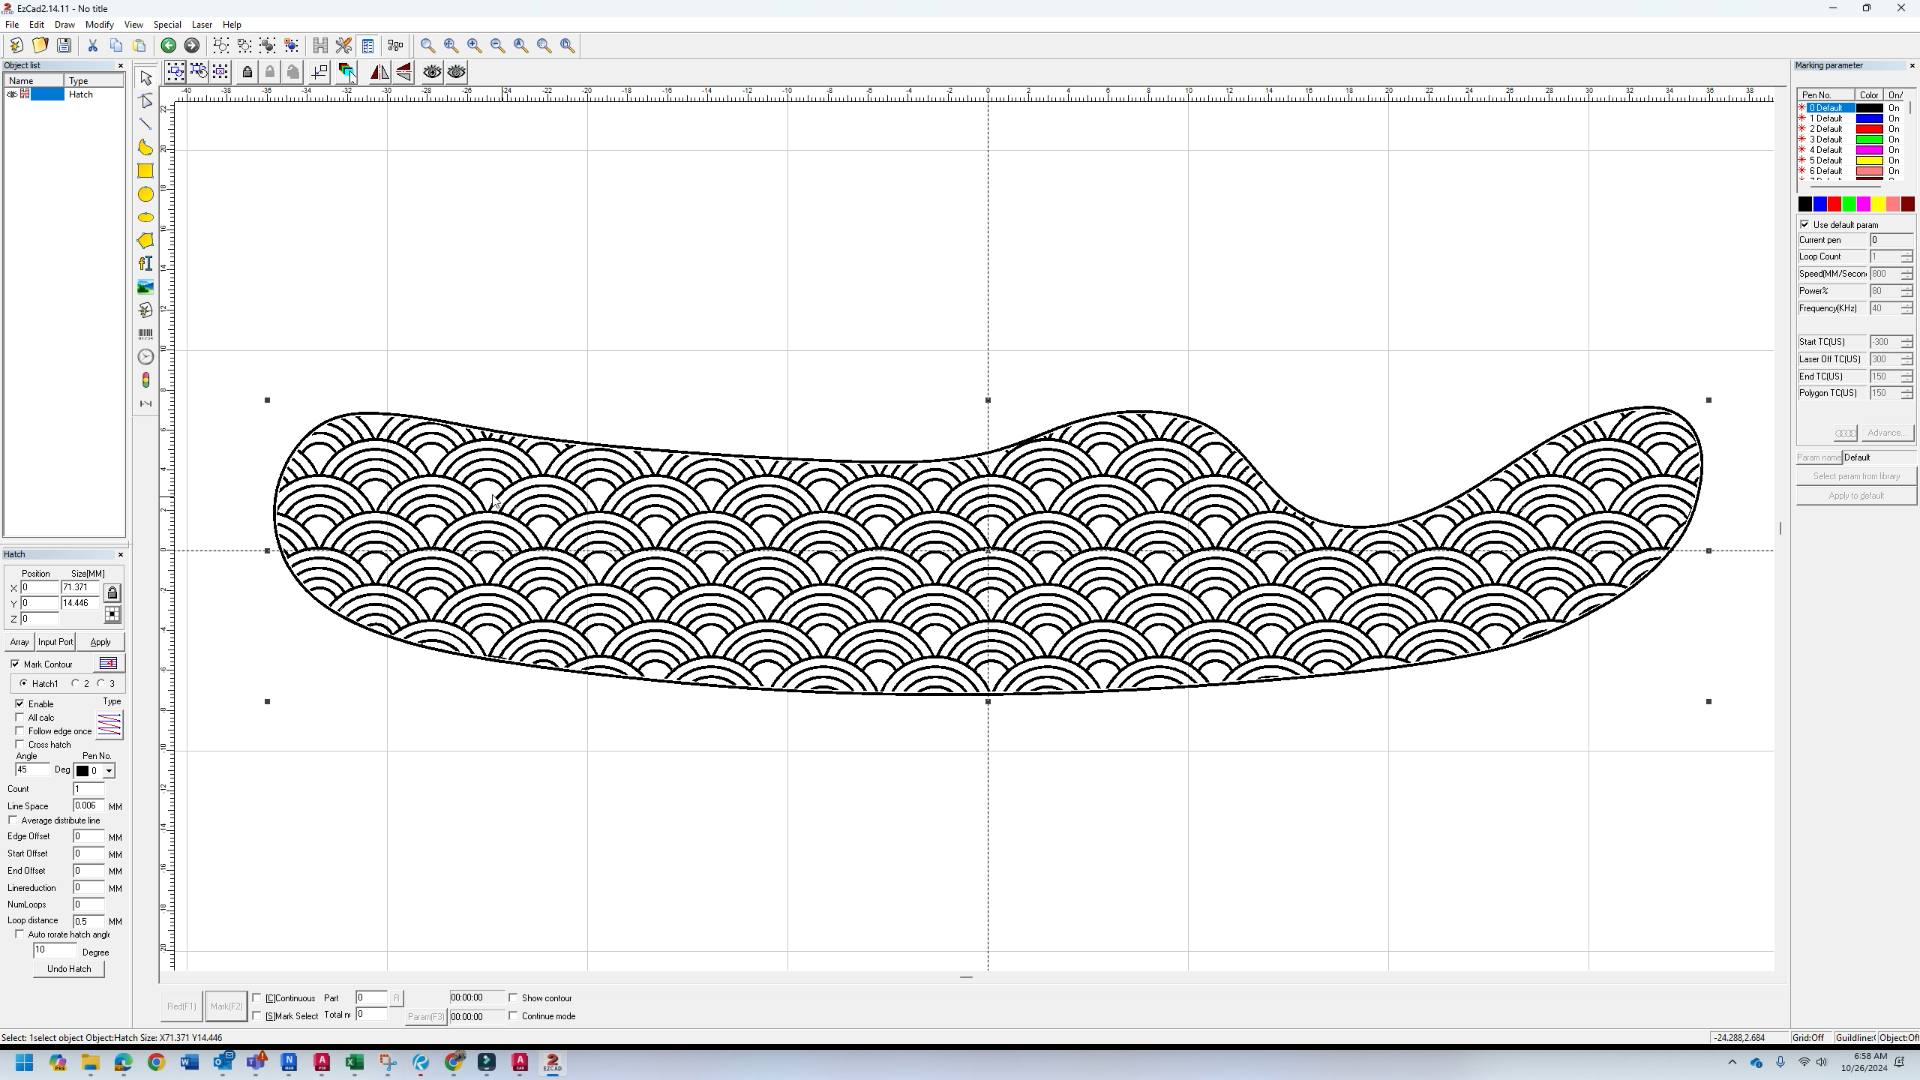Open the Pen No. dropdown in Hatch panel
The width and height of the screenshot is (1920, 1080).
[109, 771]
